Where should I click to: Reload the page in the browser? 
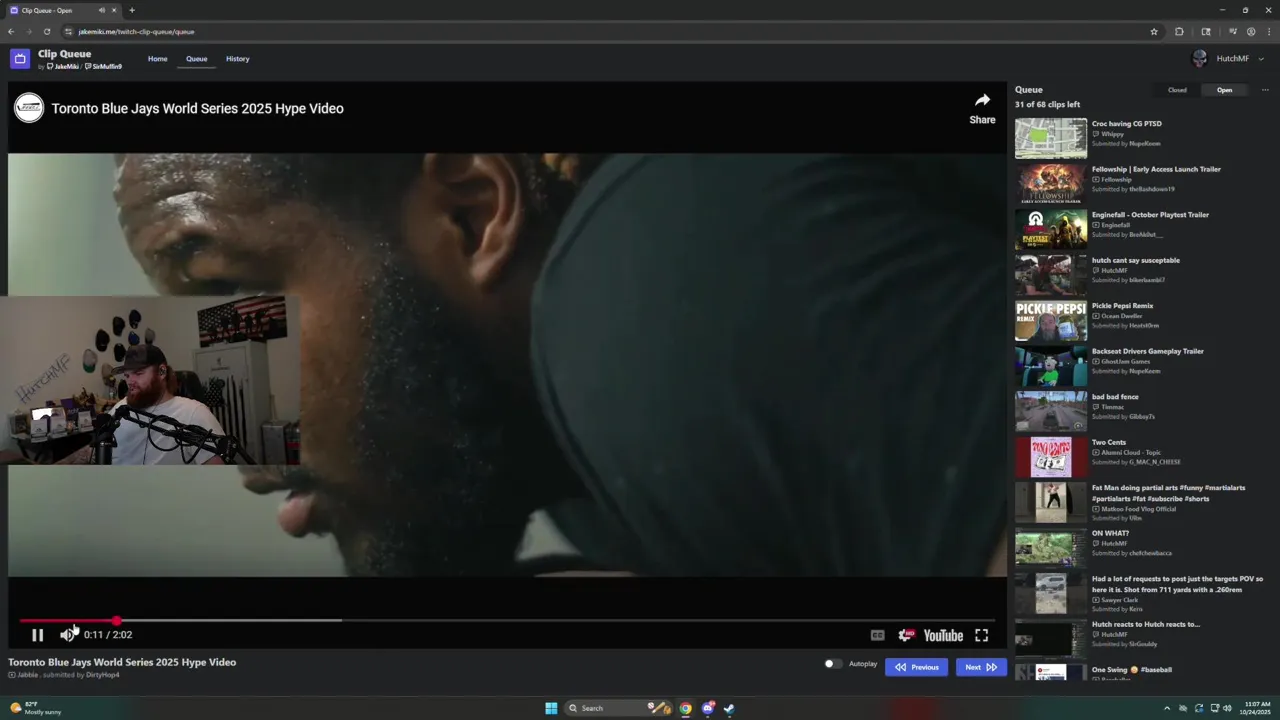click(x=46, y=31)
